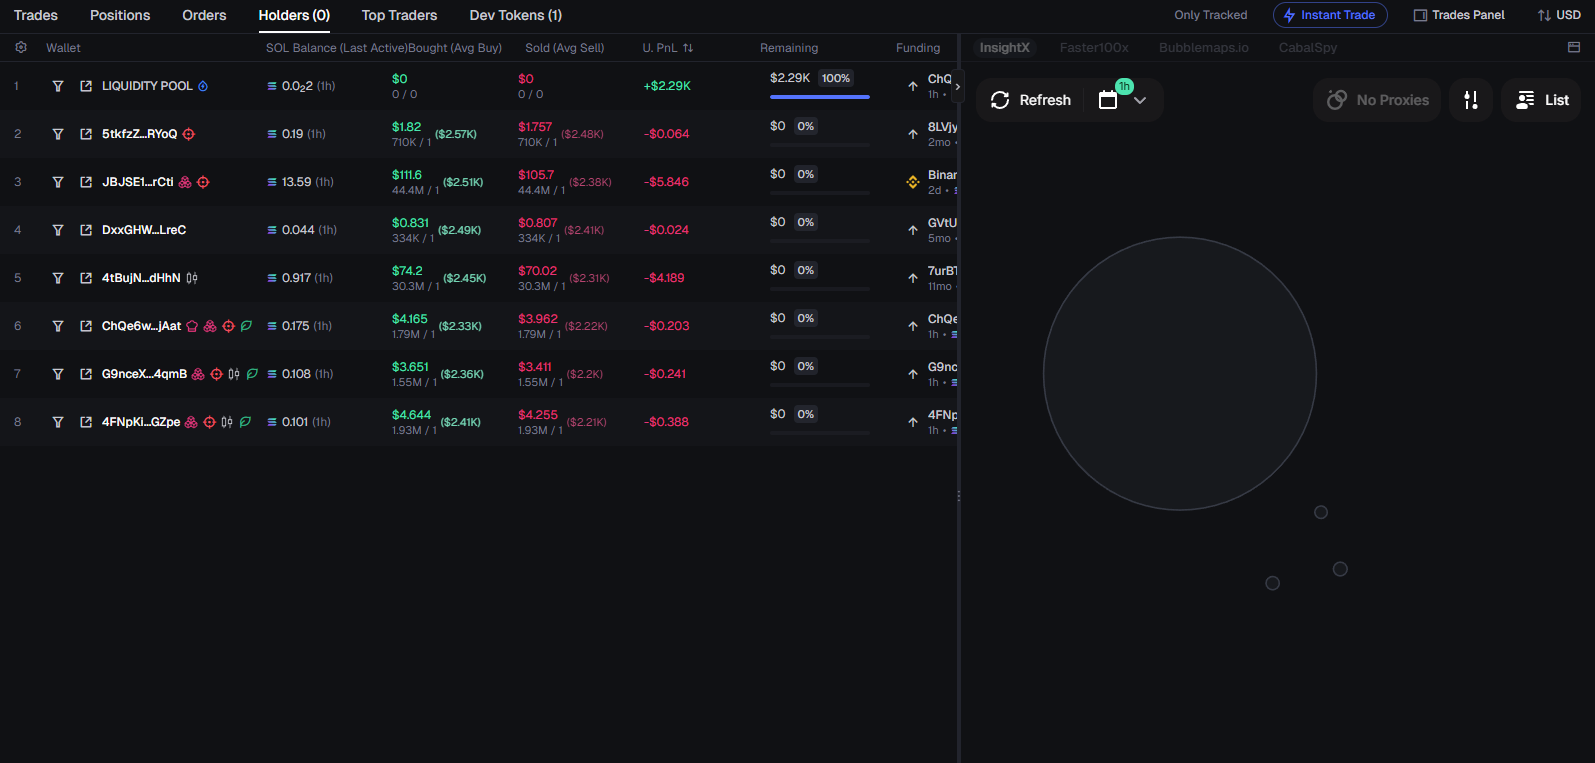1595x763 pixels.
Task: Click the Remaining column header
Action: (789, 48)
